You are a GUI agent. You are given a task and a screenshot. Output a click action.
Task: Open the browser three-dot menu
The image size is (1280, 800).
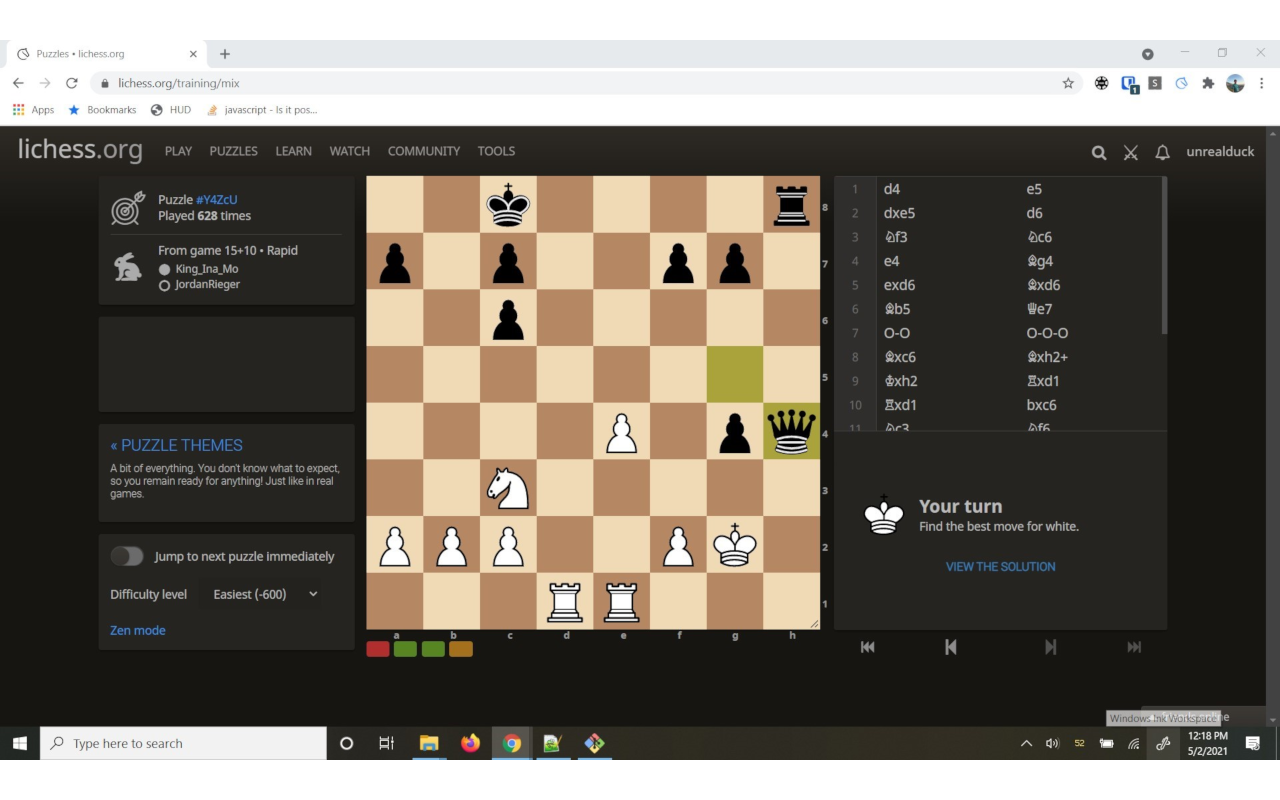(1262, 83)
